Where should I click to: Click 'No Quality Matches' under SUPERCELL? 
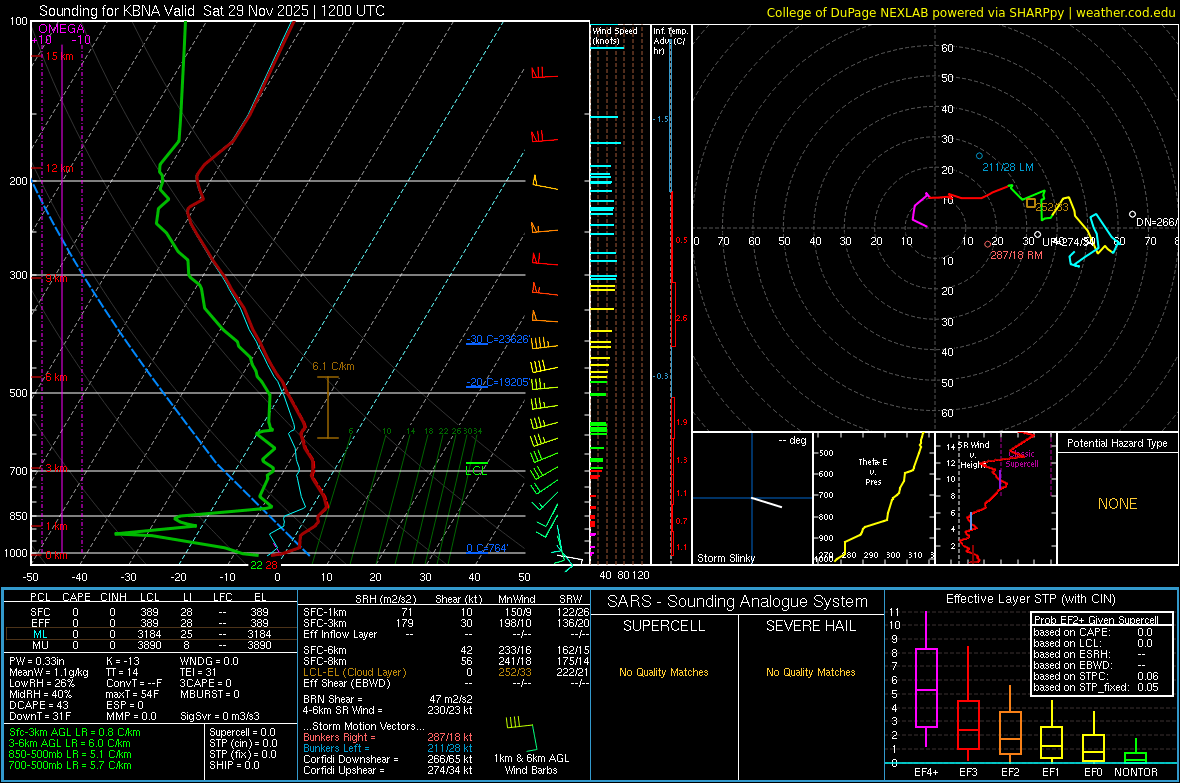click(664, 672)
